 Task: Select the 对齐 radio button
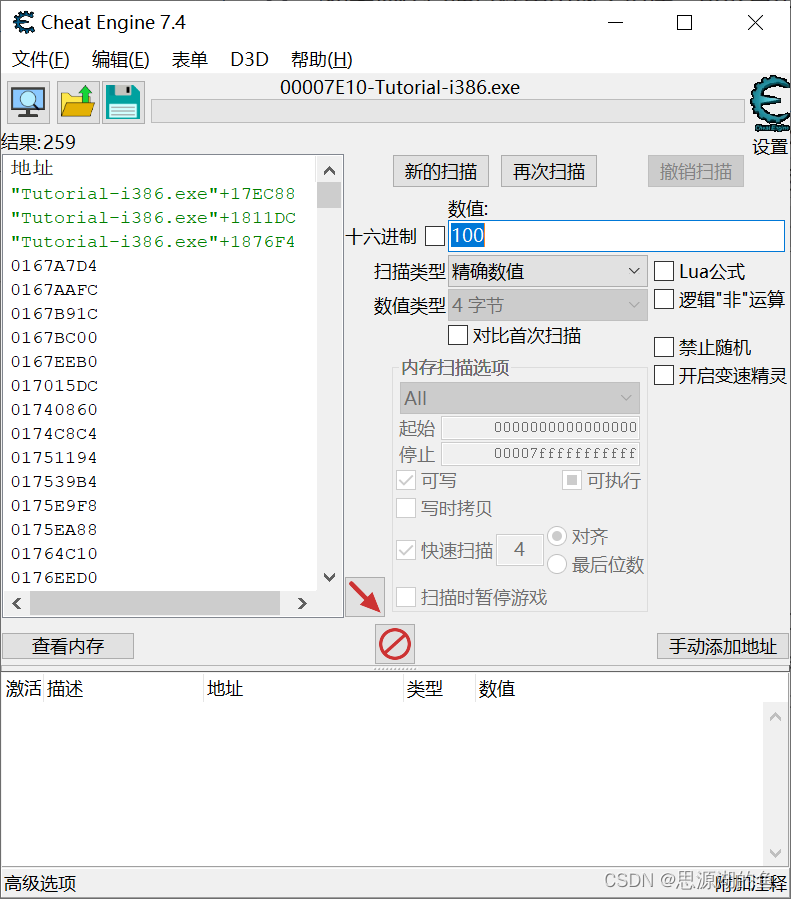[557, 537]
